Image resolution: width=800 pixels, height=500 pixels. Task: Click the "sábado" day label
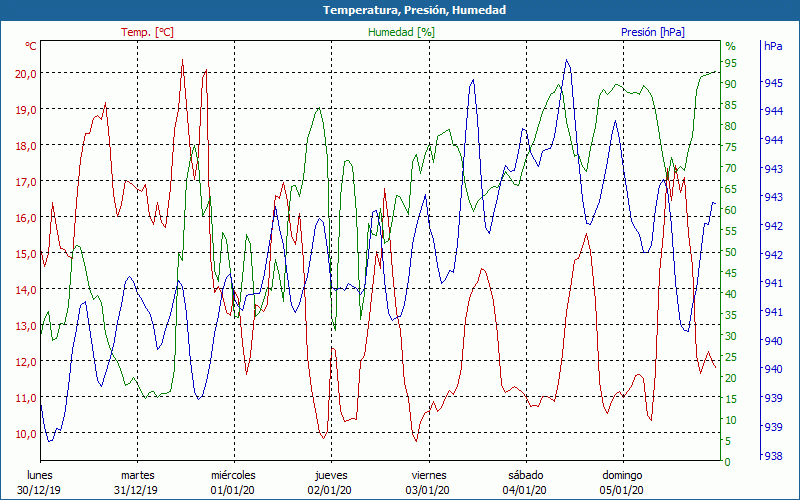pos(526,475)
